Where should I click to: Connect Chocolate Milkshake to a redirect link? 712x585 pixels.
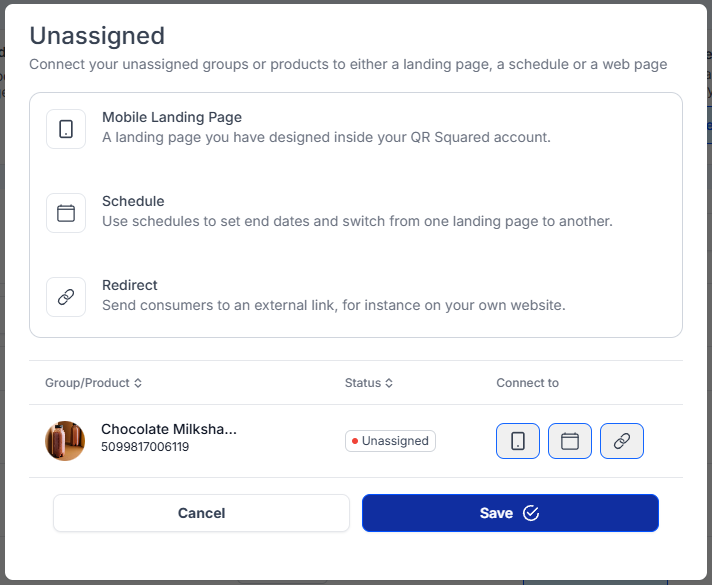coord(622,441)
